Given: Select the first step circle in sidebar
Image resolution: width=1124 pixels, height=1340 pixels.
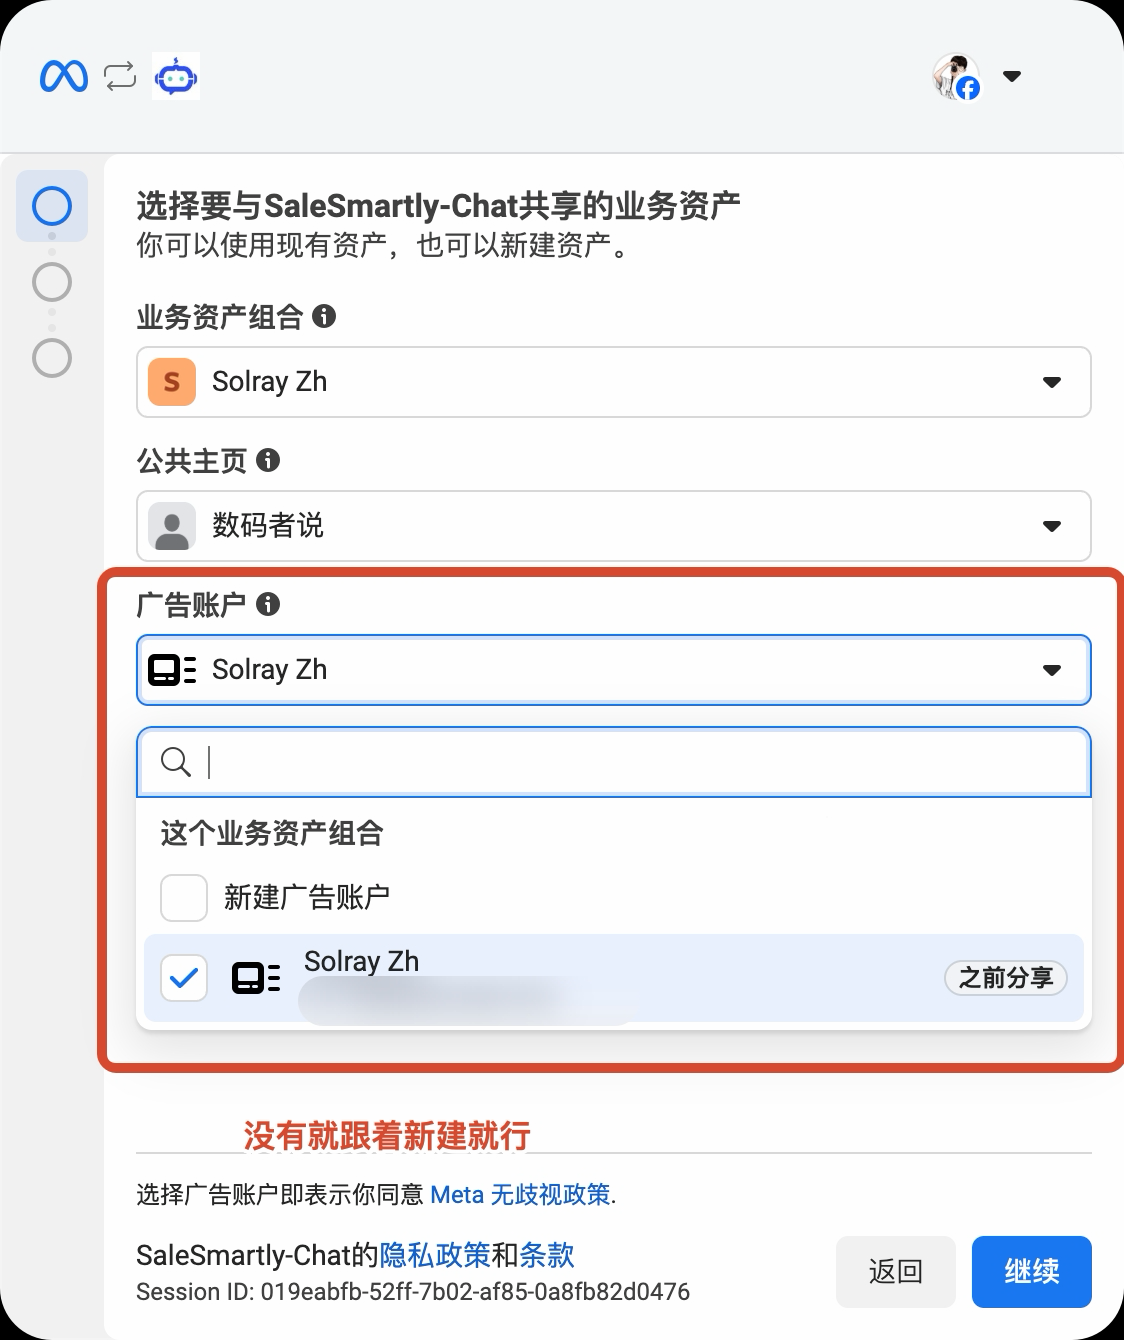Looking at the screenshot, I should (52, 206).
